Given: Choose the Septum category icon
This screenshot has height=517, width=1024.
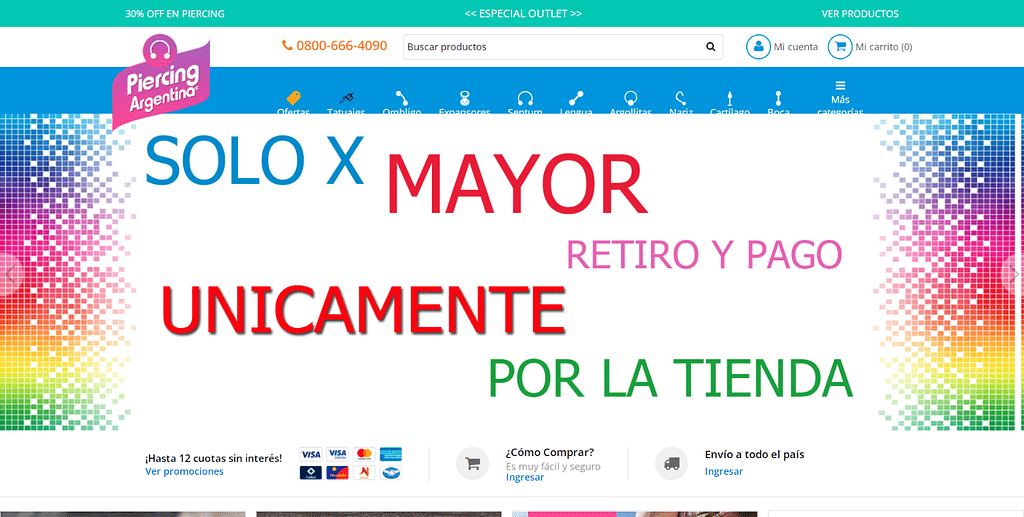Looking at the screenshot, I should 525,99.
